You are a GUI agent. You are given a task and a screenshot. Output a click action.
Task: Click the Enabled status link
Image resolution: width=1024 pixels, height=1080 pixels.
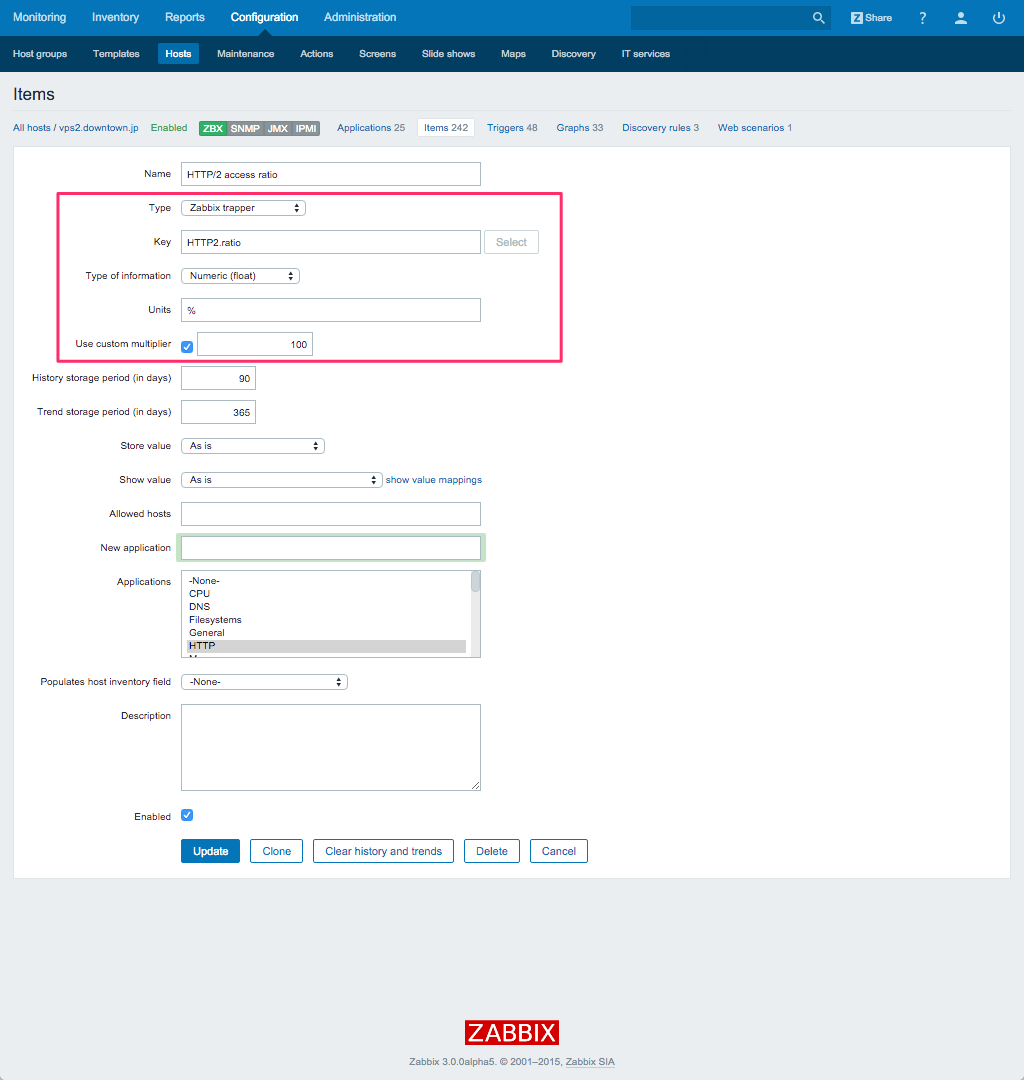pos(169,128)
